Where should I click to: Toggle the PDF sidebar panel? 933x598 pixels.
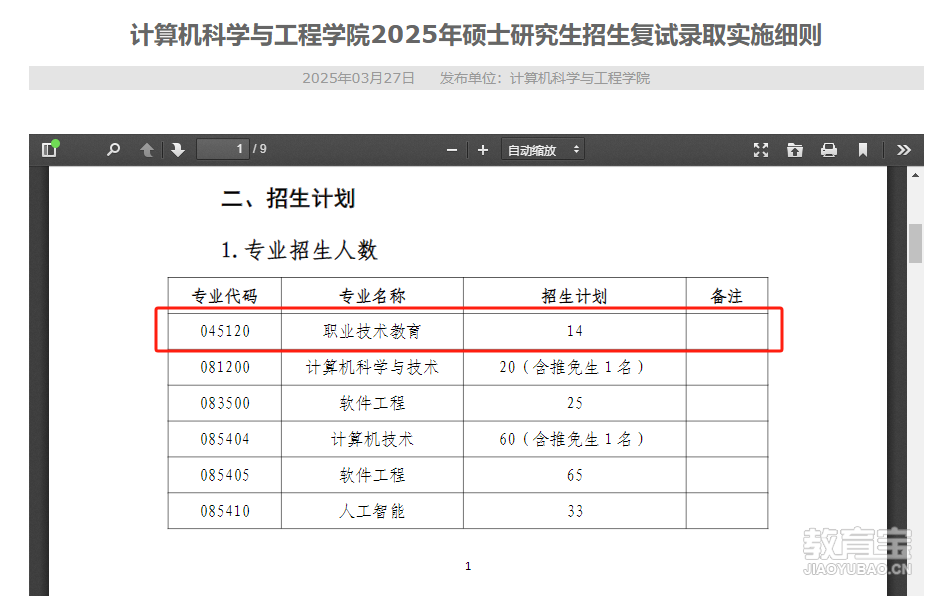point(49,150)
